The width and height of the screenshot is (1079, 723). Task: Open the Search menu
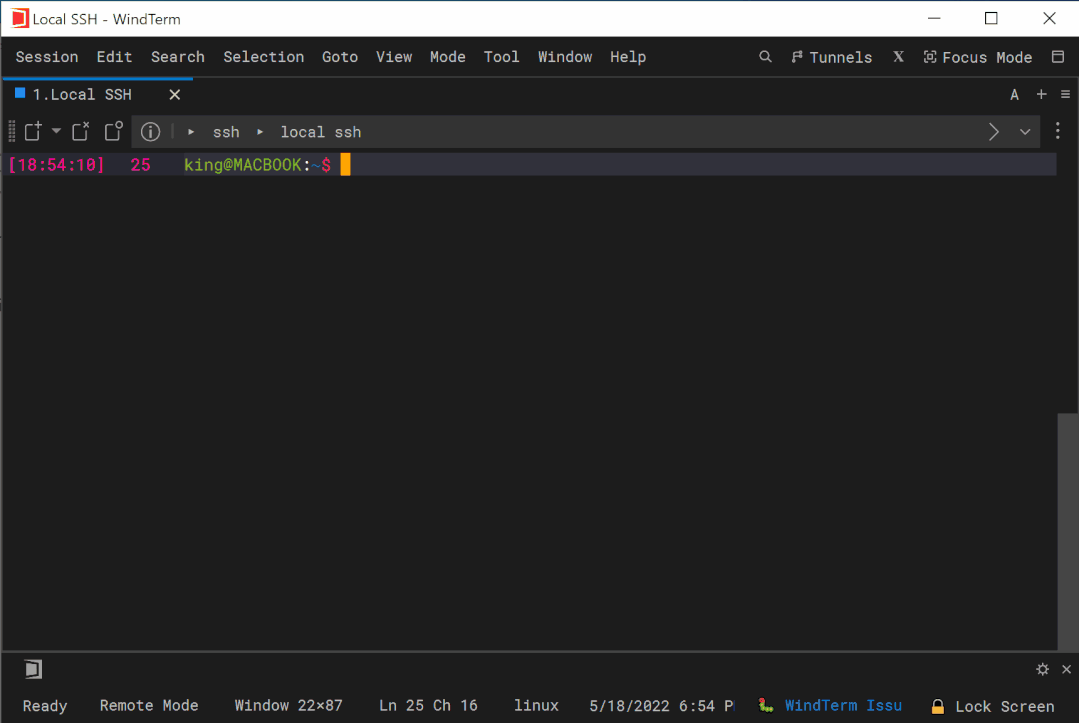(x=178, y=57)
